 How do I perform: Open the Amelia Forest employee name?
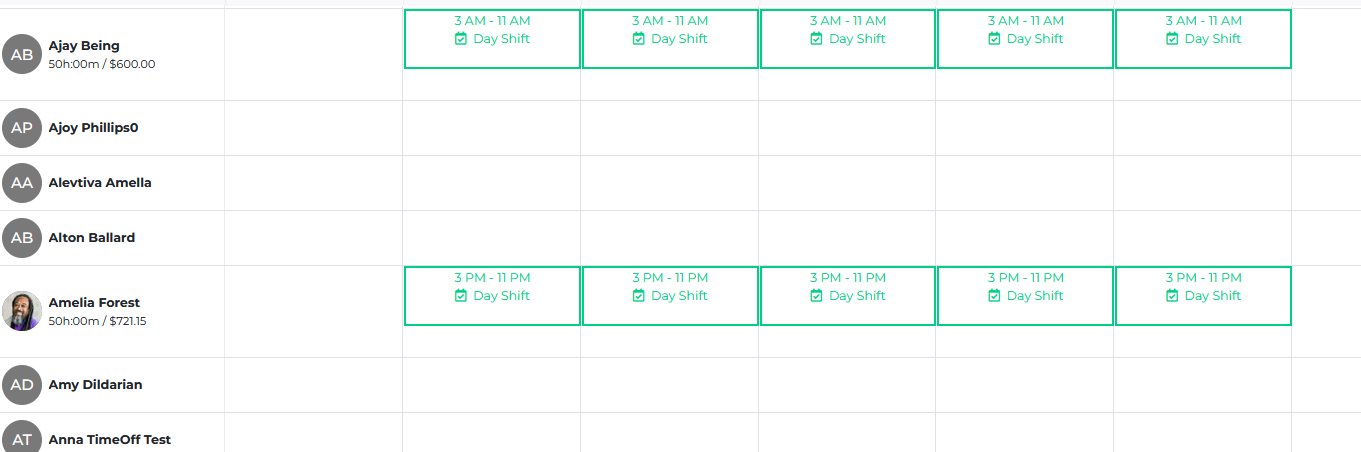coord(94,303)
